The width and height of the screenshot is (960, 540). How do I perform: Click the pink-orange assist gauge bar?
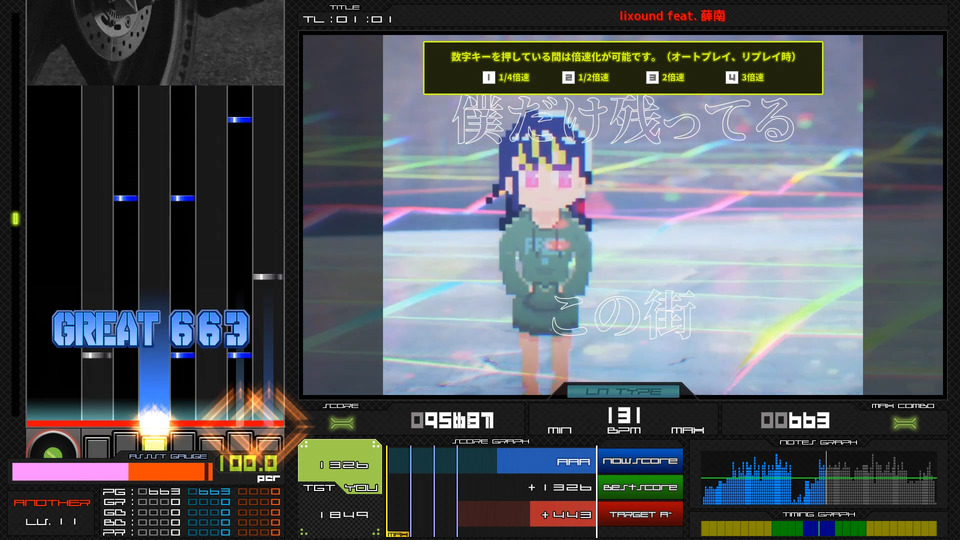click(112, 471)
